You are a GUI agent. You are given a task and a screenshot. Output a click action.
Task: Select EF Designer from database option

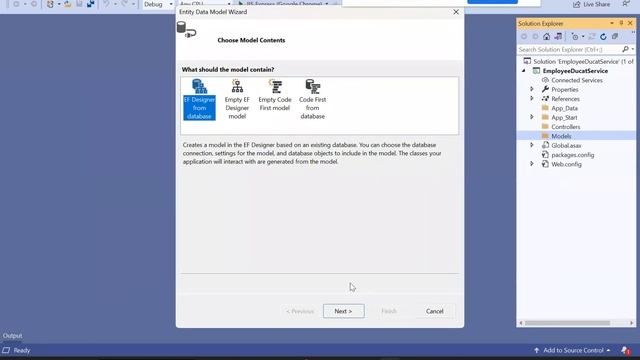pos(199,99)
